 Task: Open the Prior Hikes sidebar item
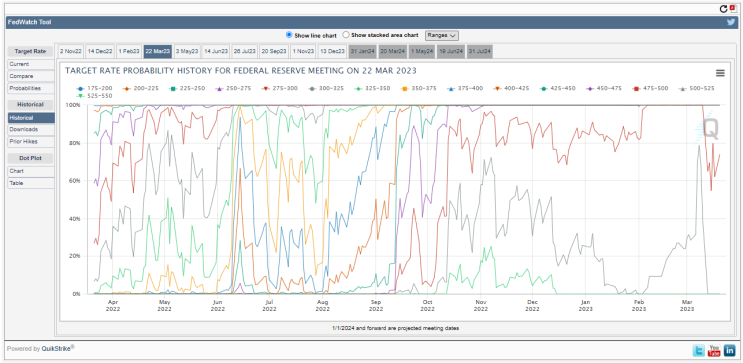tap(31, 141)
